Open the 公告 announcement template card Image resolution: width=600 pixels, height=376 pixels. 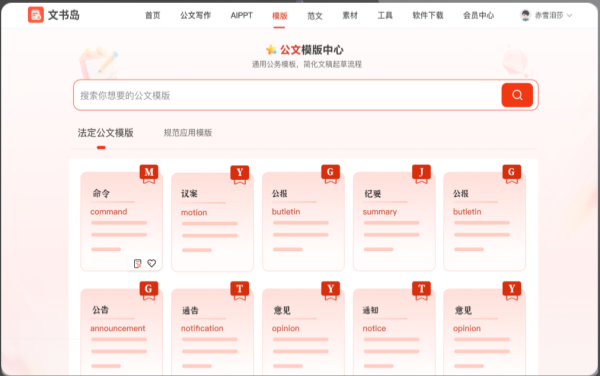[x=121, y=332]
